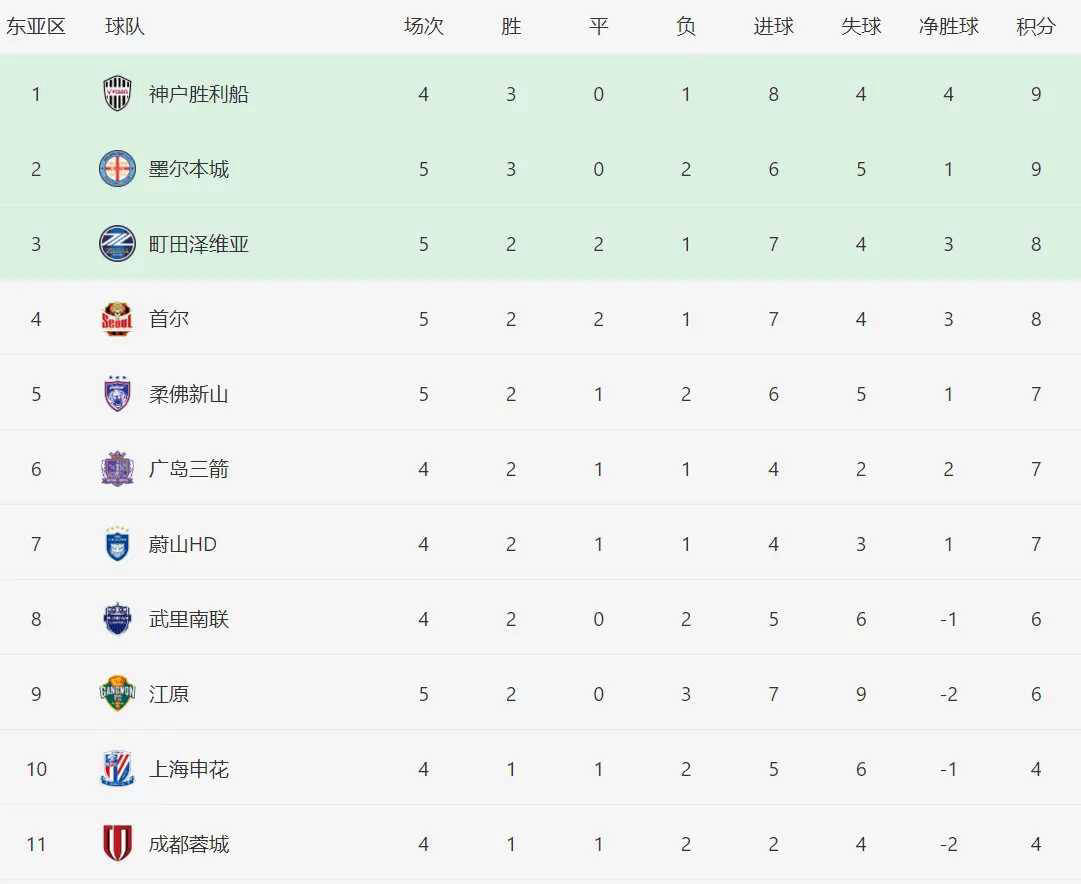
Task: Click the Gangwon FC green logo
Action: click(117, 694)
